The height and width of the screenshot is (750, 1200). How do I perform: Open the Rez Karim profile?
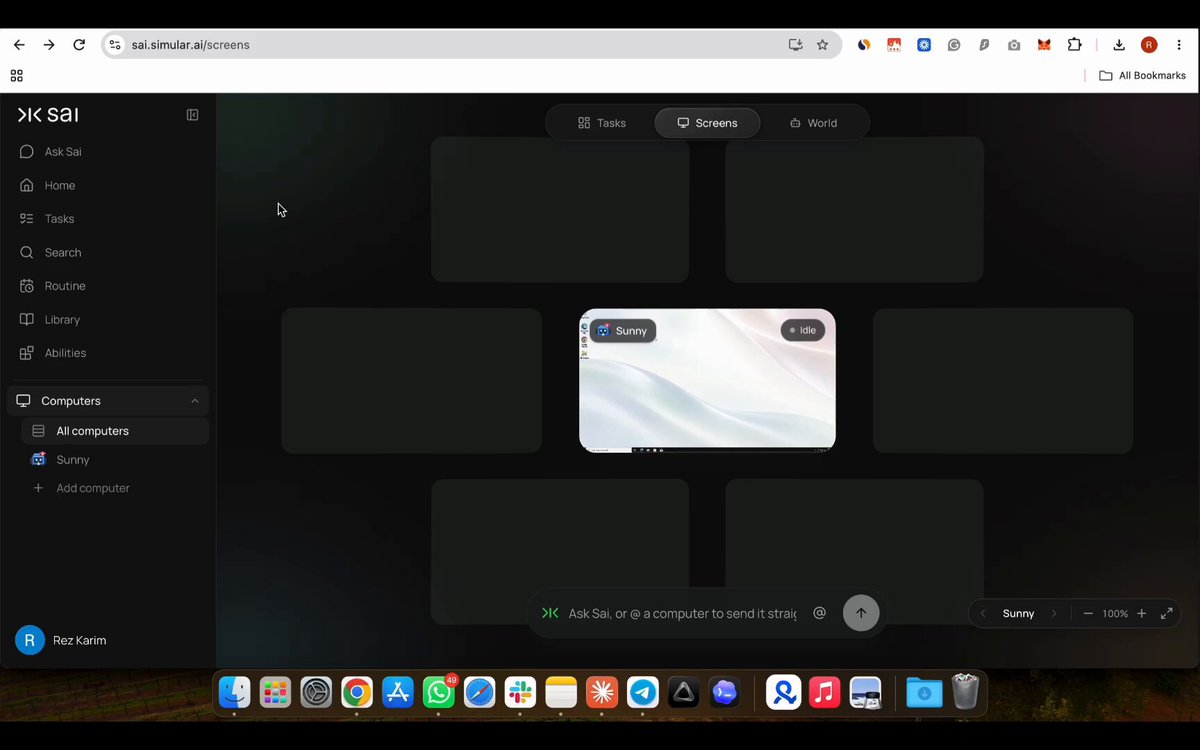coord(62,640)
